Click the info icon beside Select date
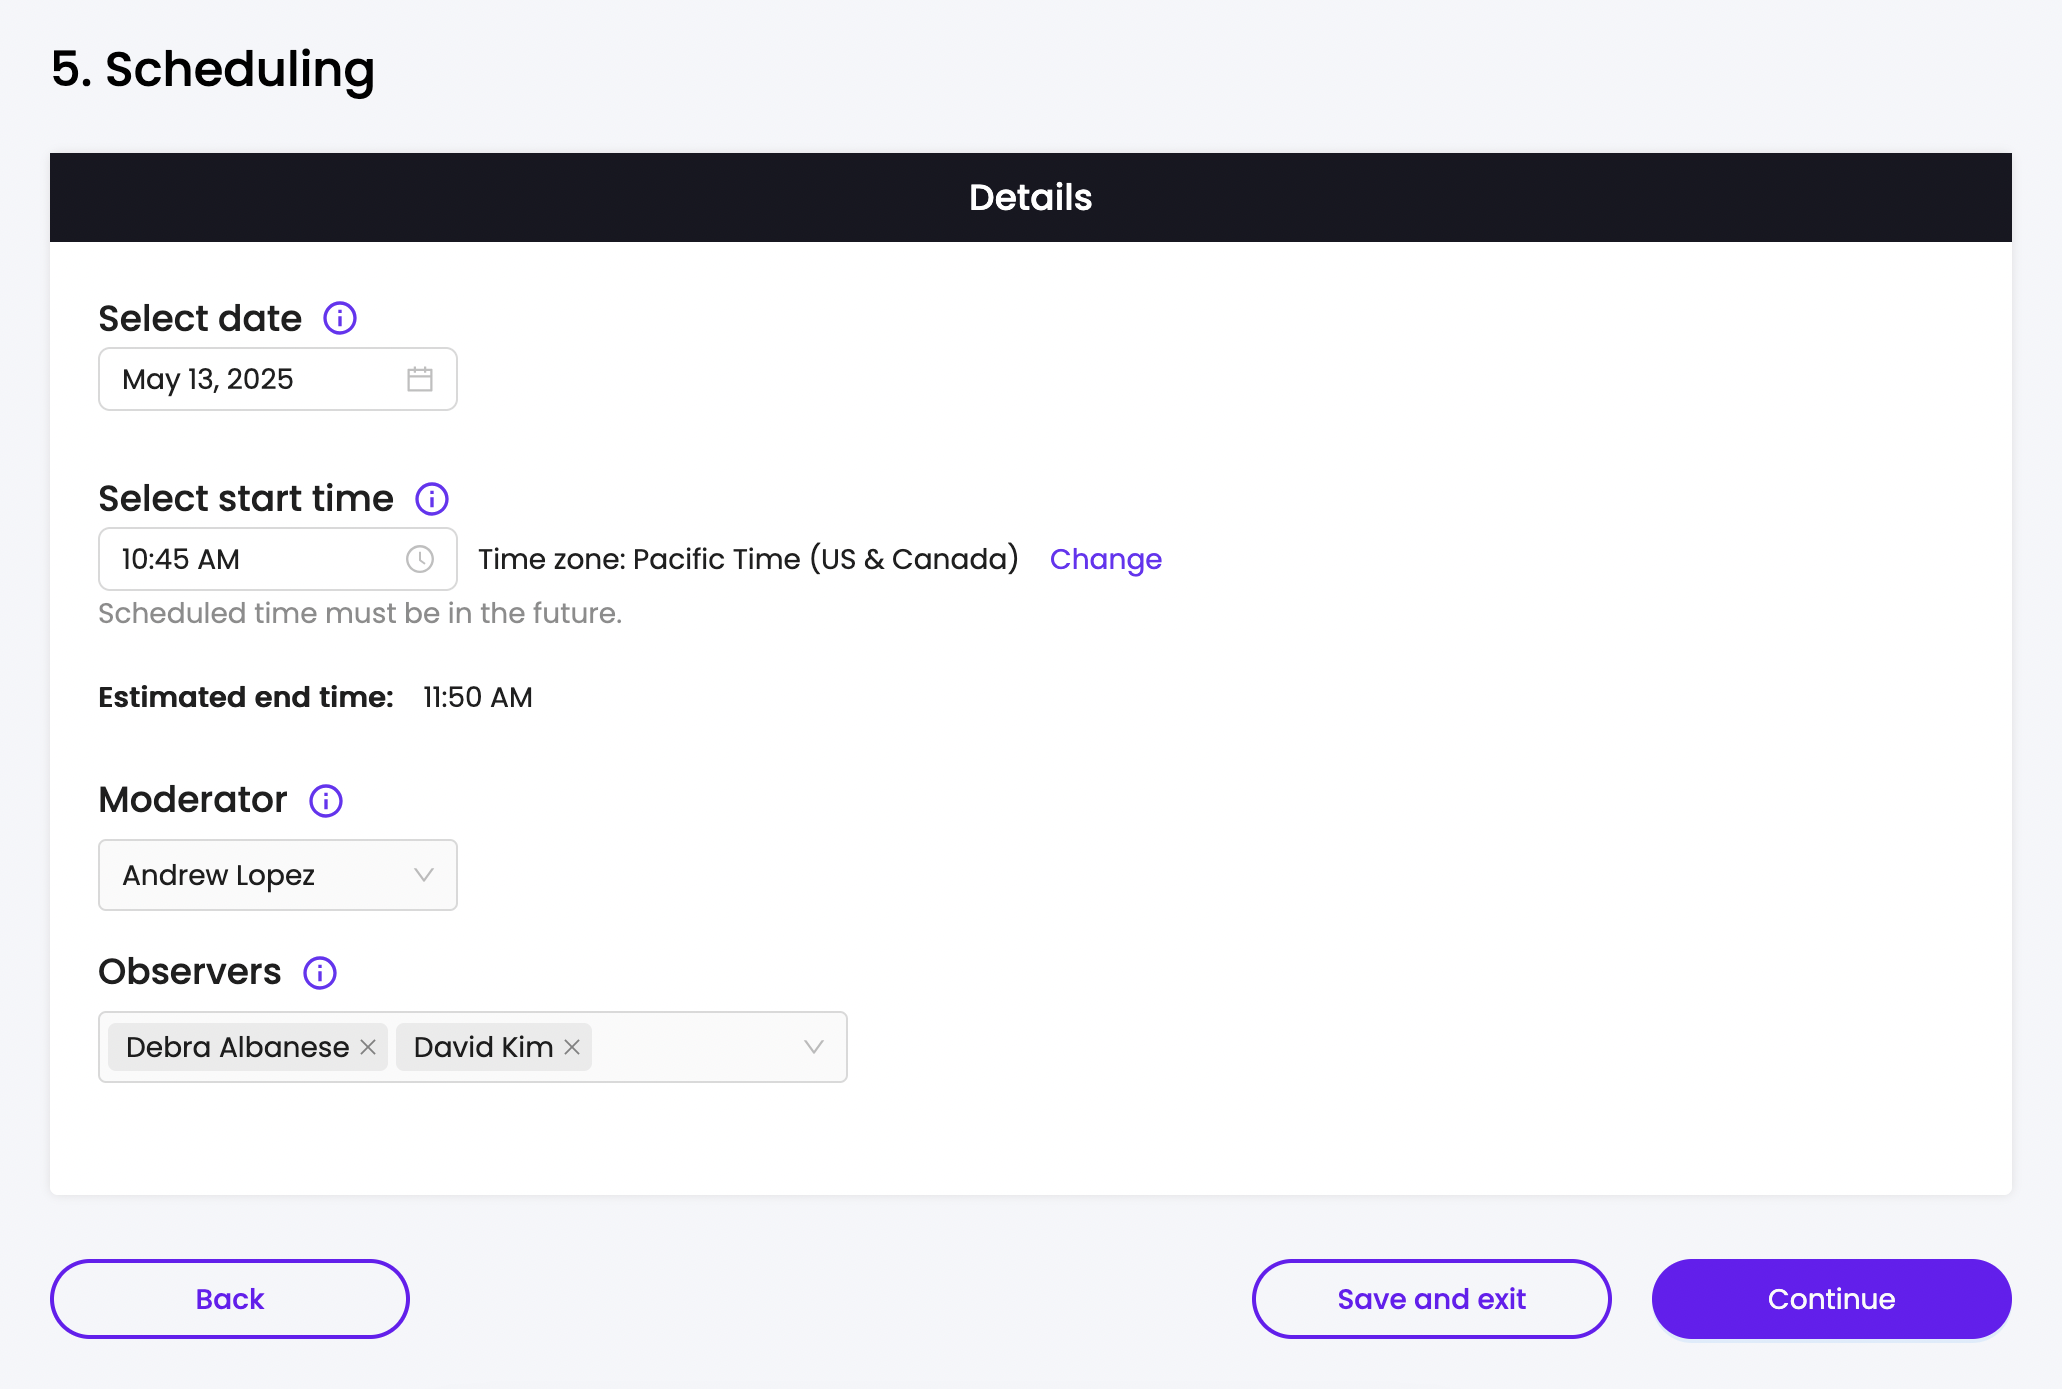The height and width of the screenshot is (1389, 2062). point(340,319)
